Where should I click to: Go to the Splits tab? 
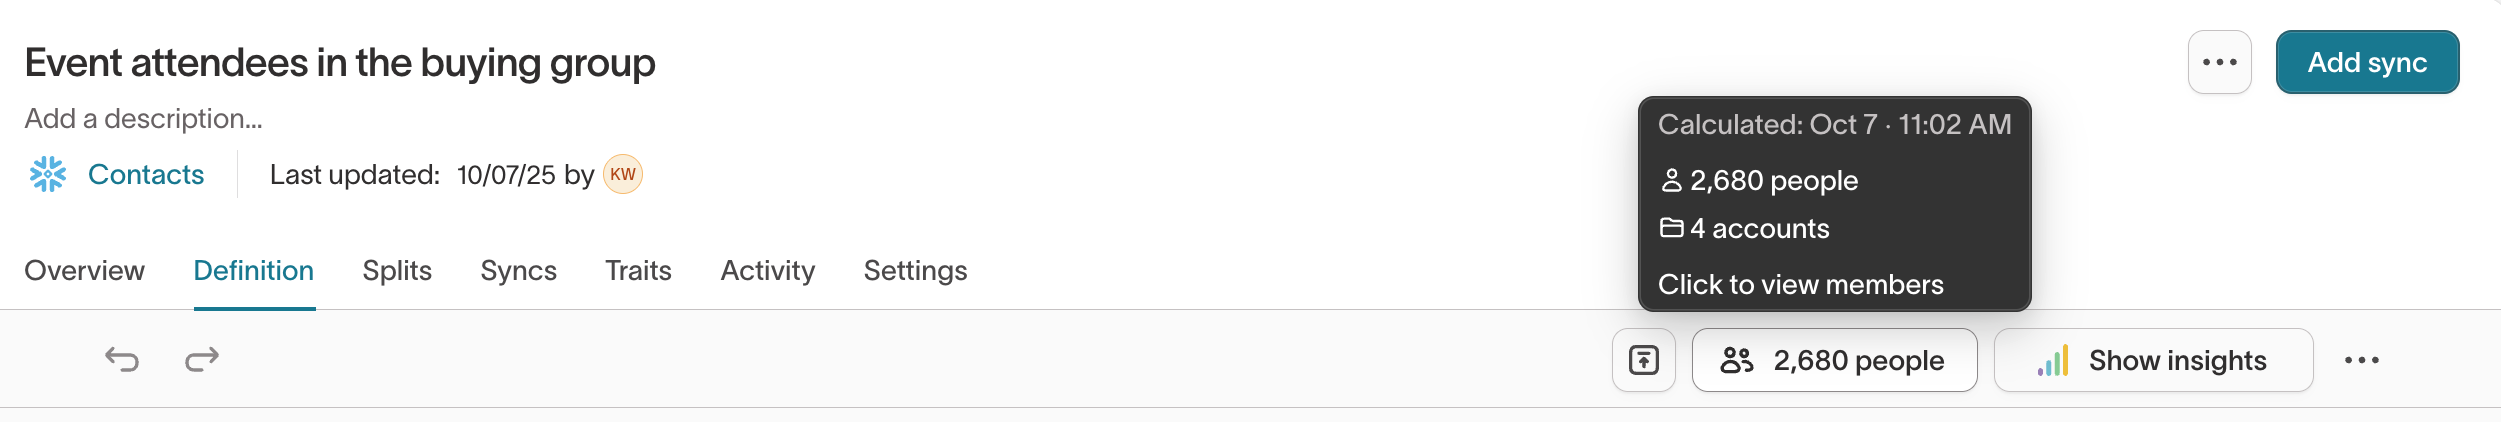[397, 271]
